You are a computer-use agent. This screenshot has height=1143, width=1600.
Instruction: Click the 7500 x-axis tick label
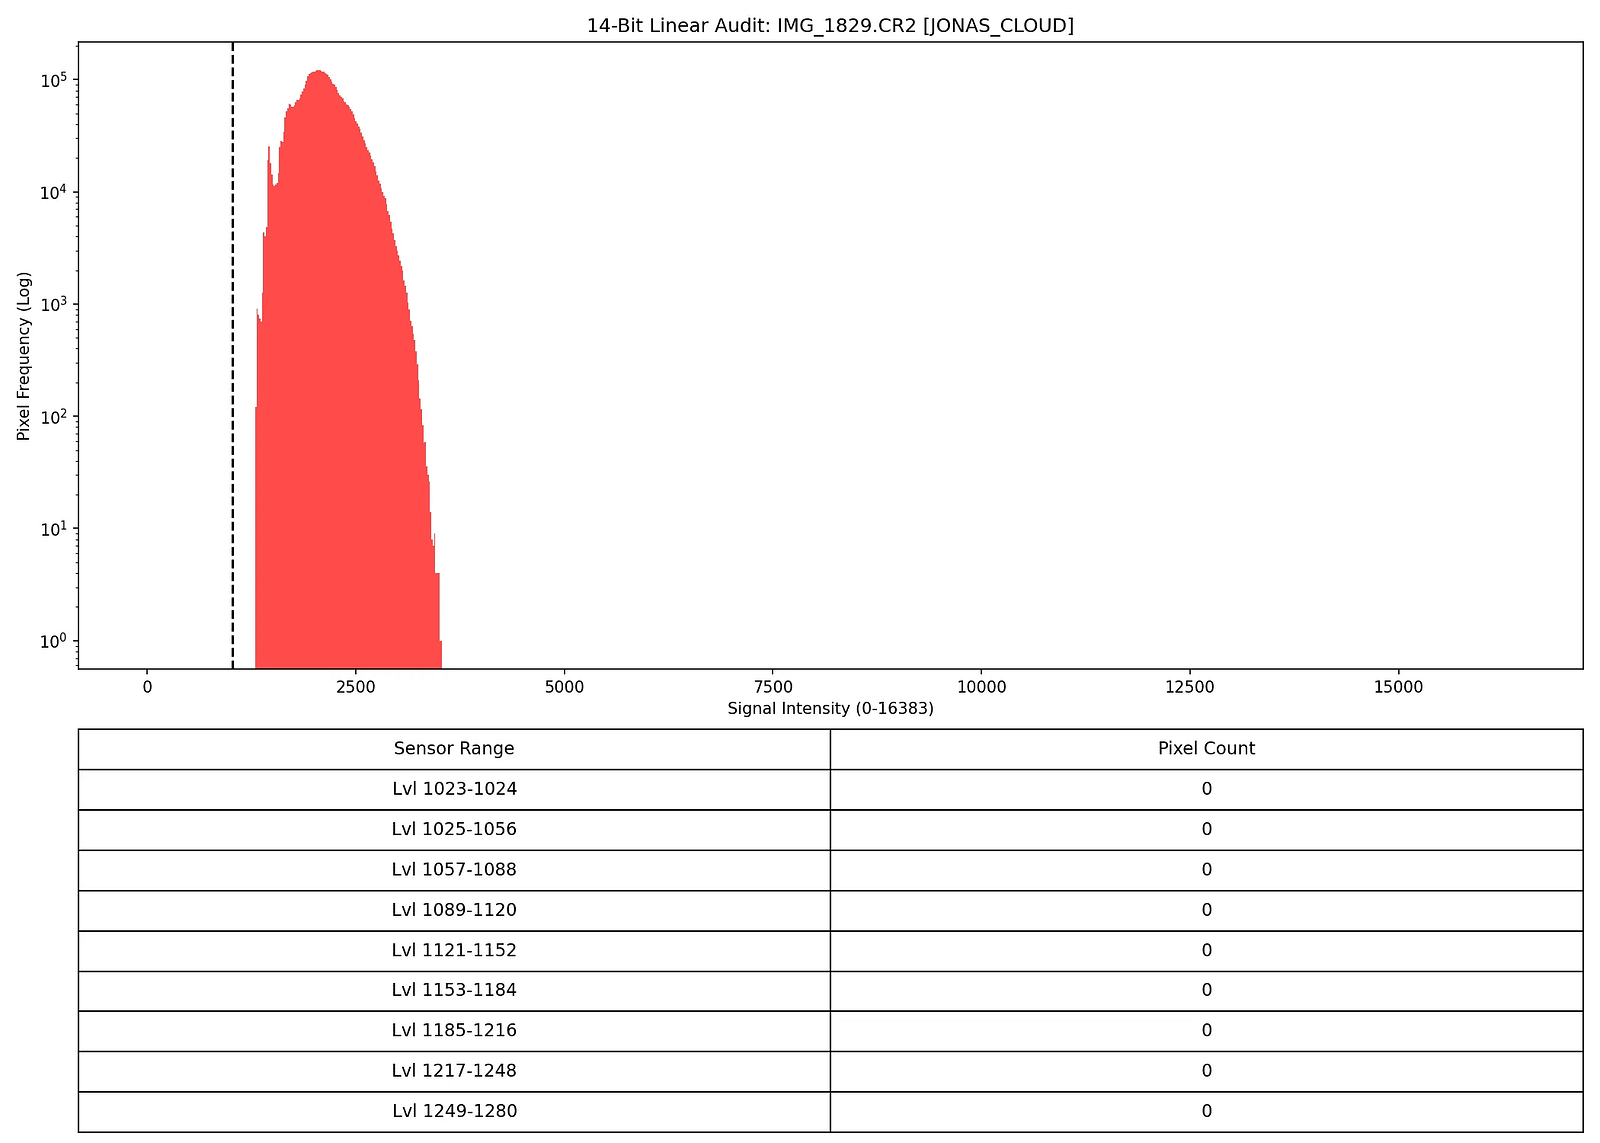(x=773, y=686)
